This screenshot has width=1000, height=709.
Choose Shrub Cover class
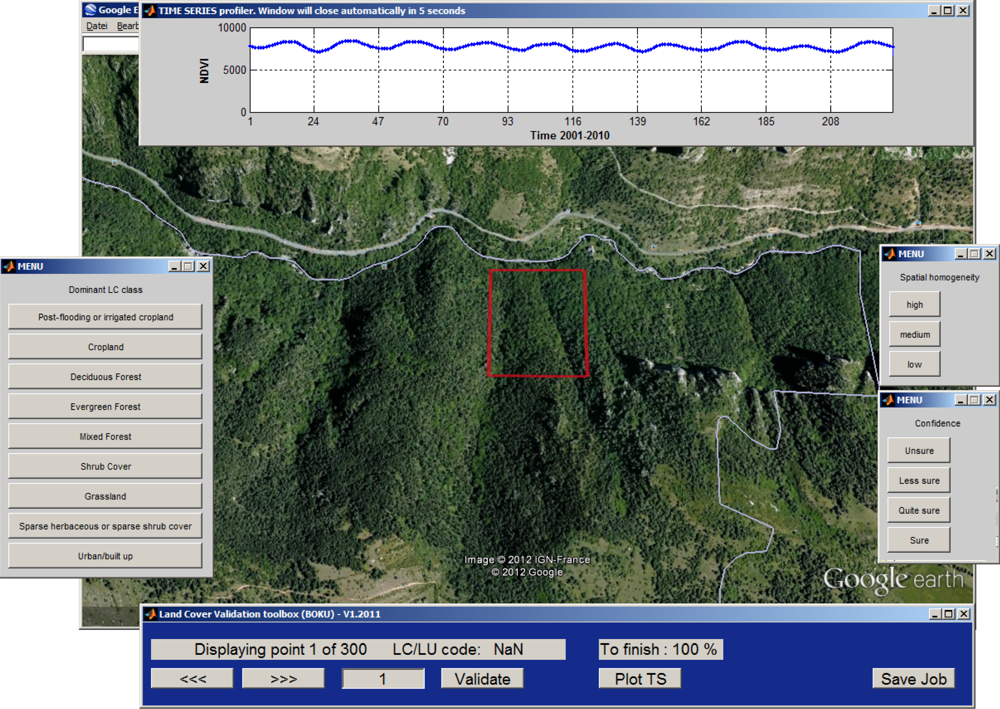[105, 467]
